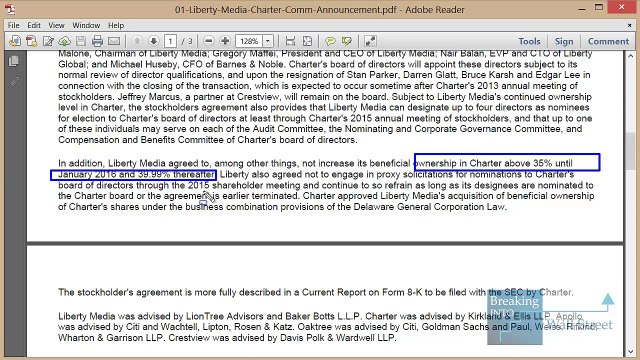Show Attachments paperclip panel in sidebar
This screenshot has width=640, height=360.
(x=13, y=82)
